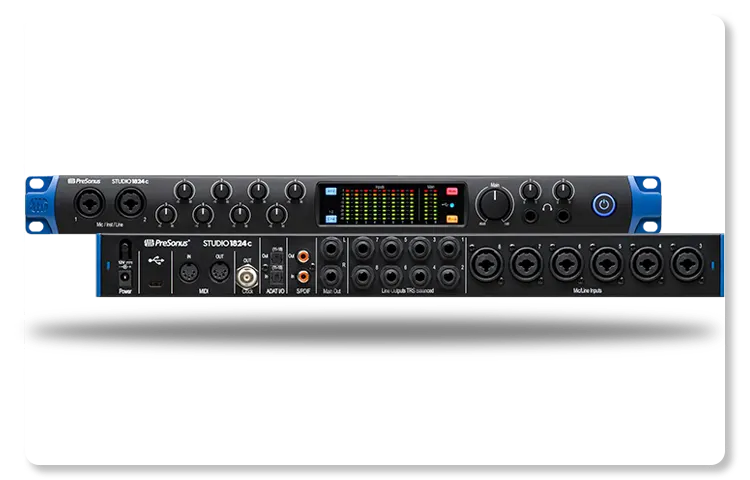Image resolution: width=750 pixels, height=480 pixels.
Task: Click the headphone level knob 1
Action: tap(530, 190)
